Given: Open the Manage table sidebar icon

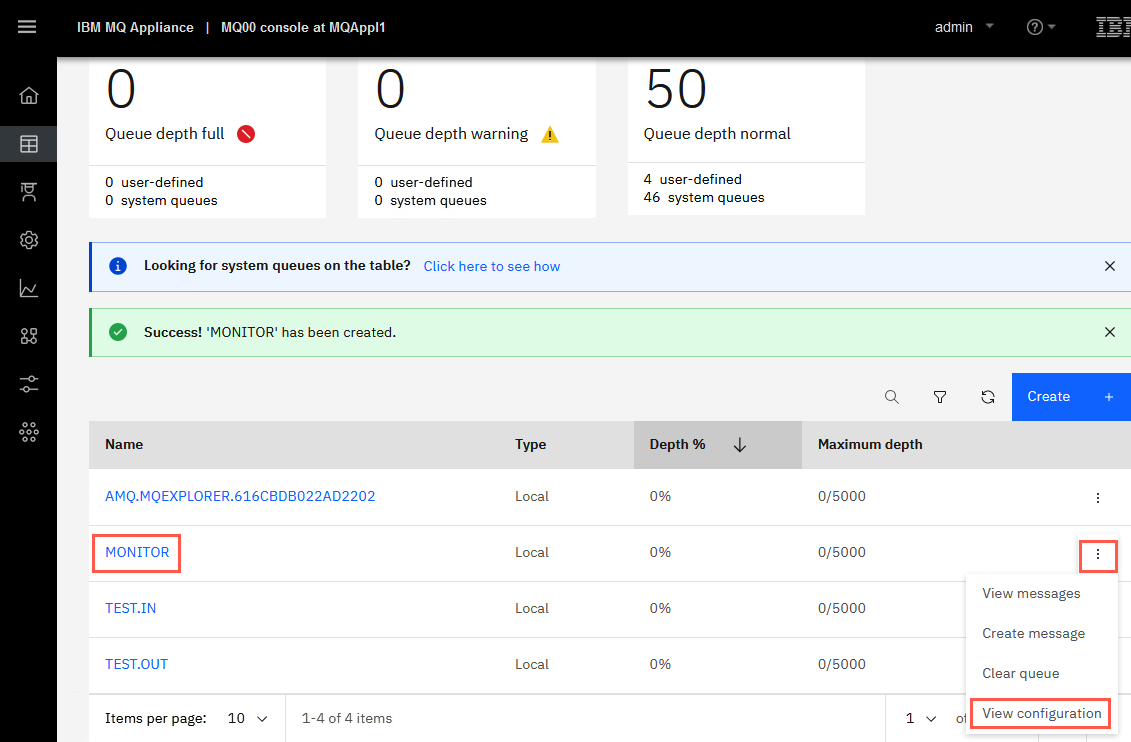Looking at the screenshot, I should [x=28, y=143].
